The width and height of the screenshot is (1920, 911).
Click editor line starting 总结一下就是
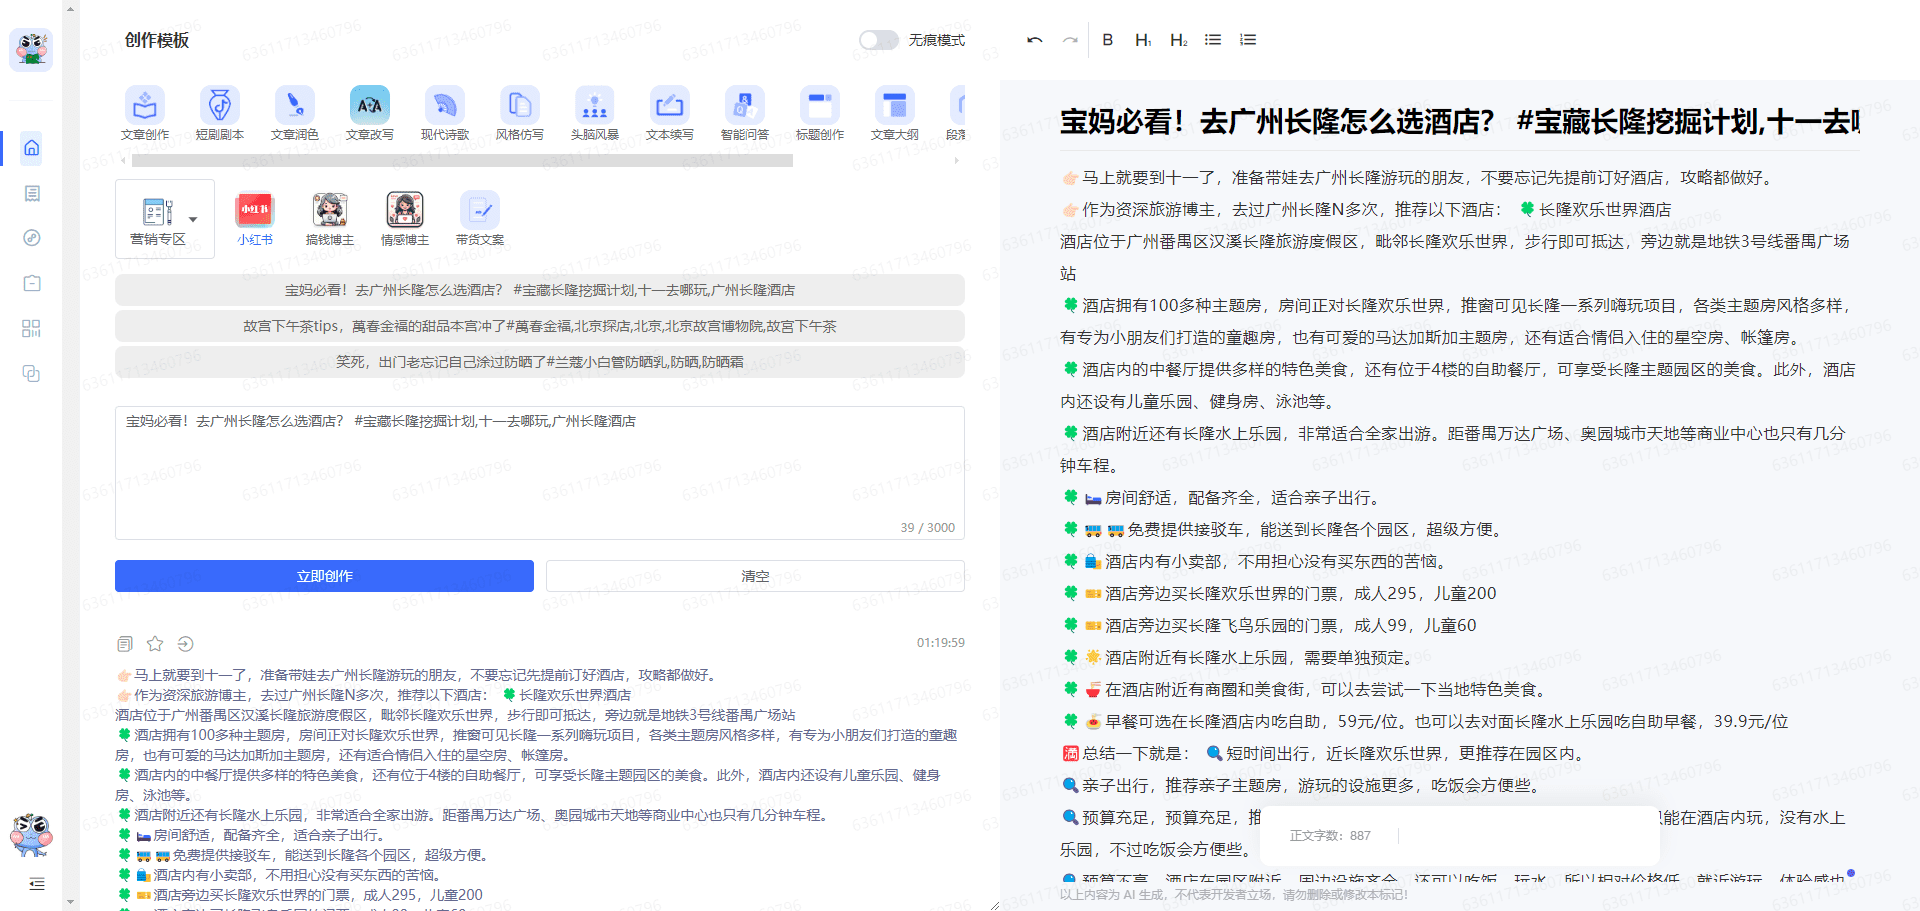[1324, 754]
